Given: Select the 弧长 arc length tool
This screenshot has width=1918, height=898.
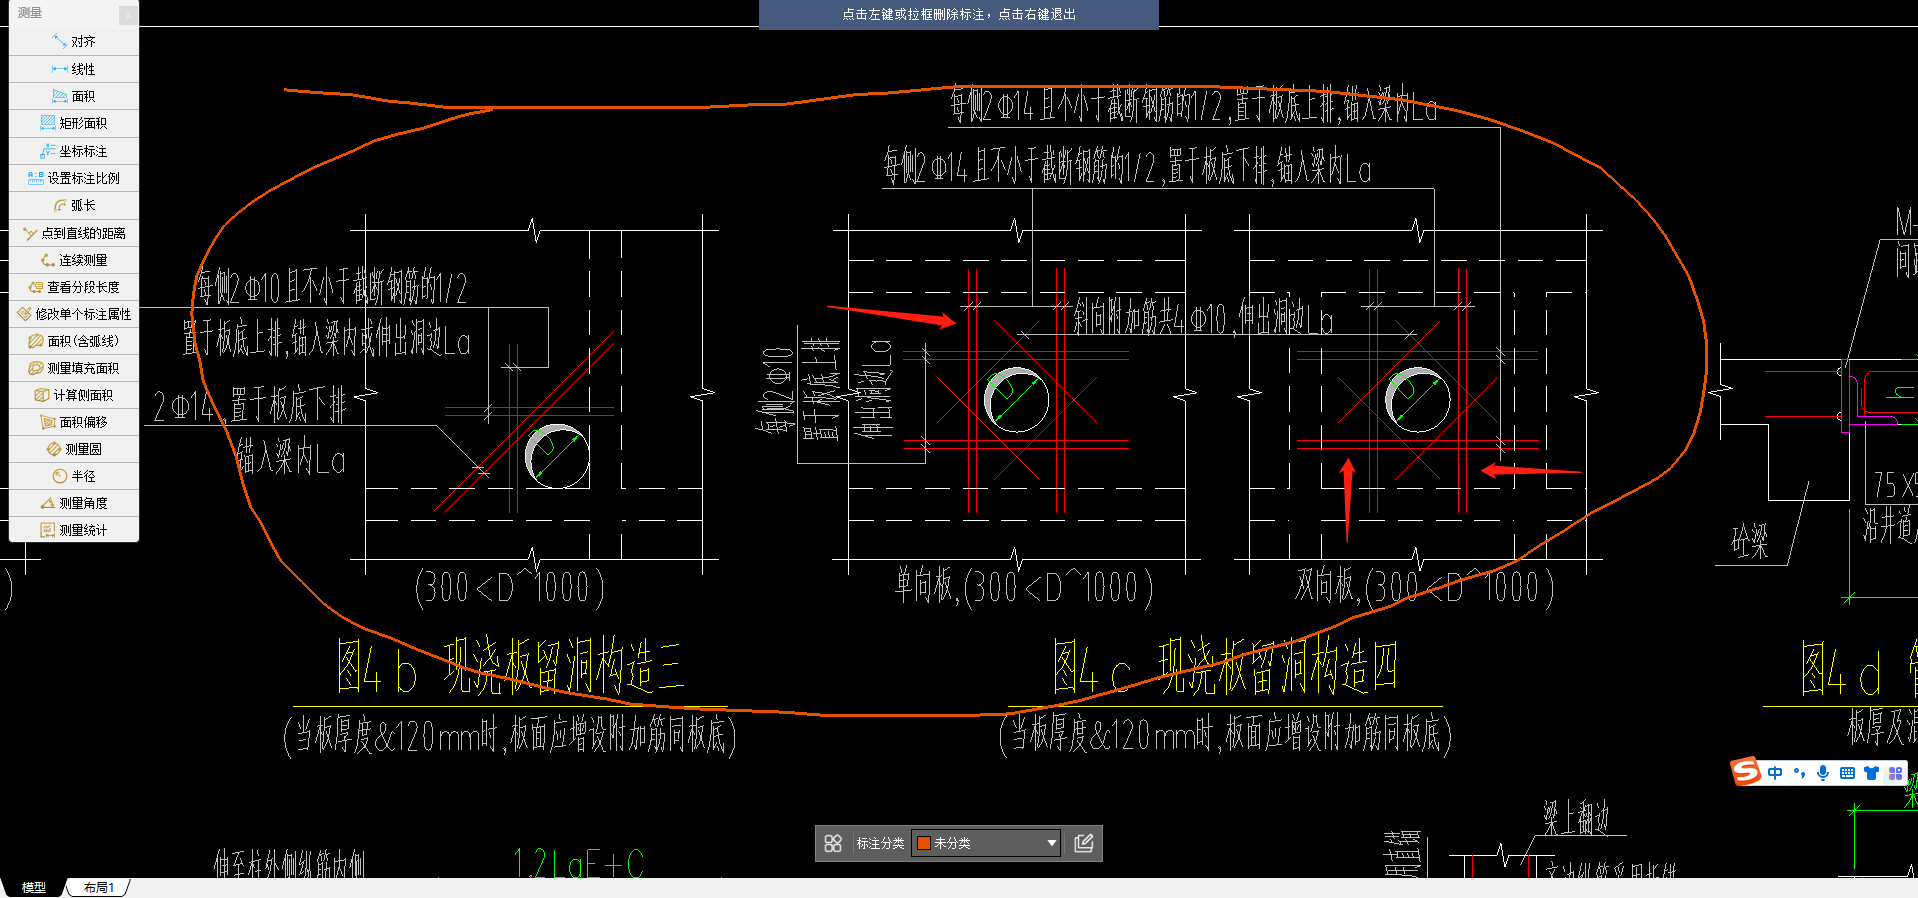Looking at the screenshot, I should 74,205.
